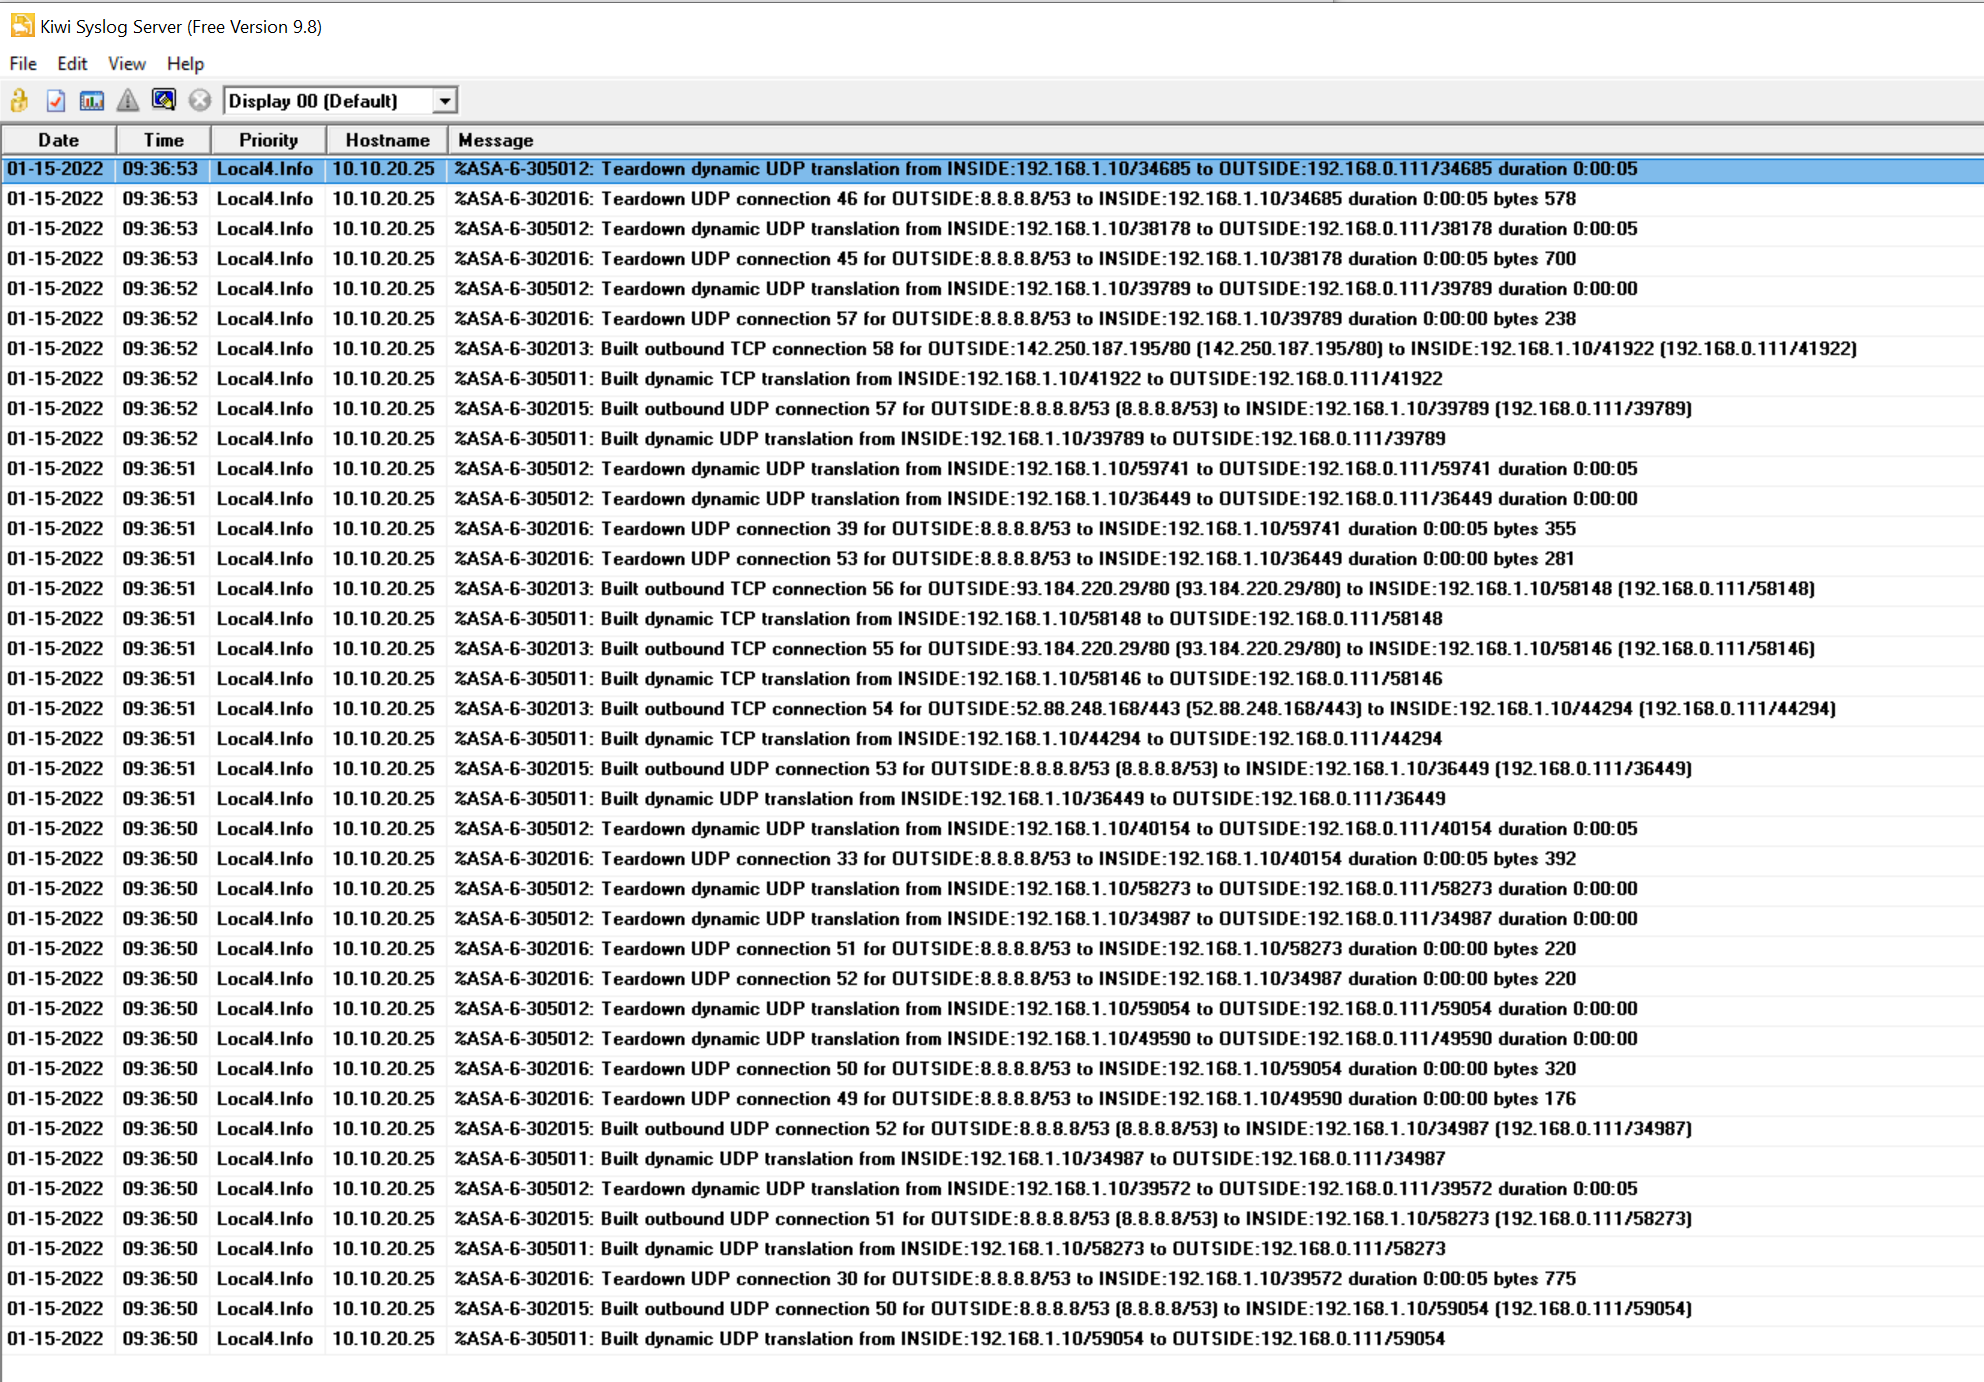The width and height of the screenshot is (1984, 1382).
Task: Open the Edit menu
Action: pos(71,63)
